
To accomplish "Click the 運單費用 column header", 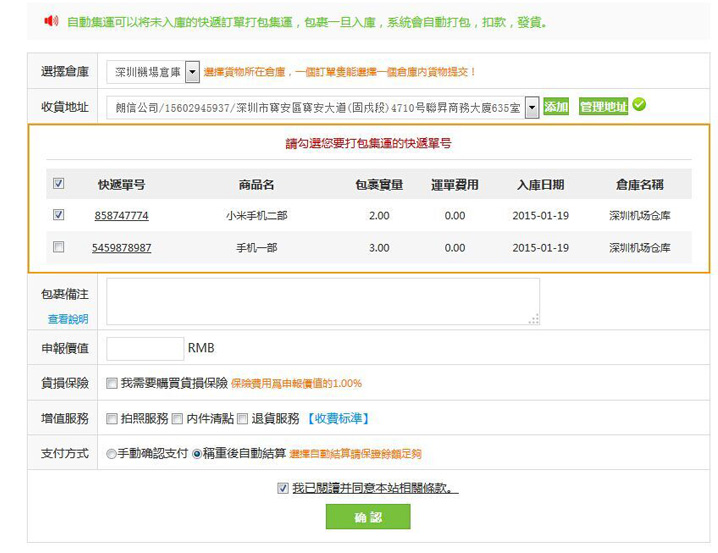I will pyautogui.click(x=455, y=184).
